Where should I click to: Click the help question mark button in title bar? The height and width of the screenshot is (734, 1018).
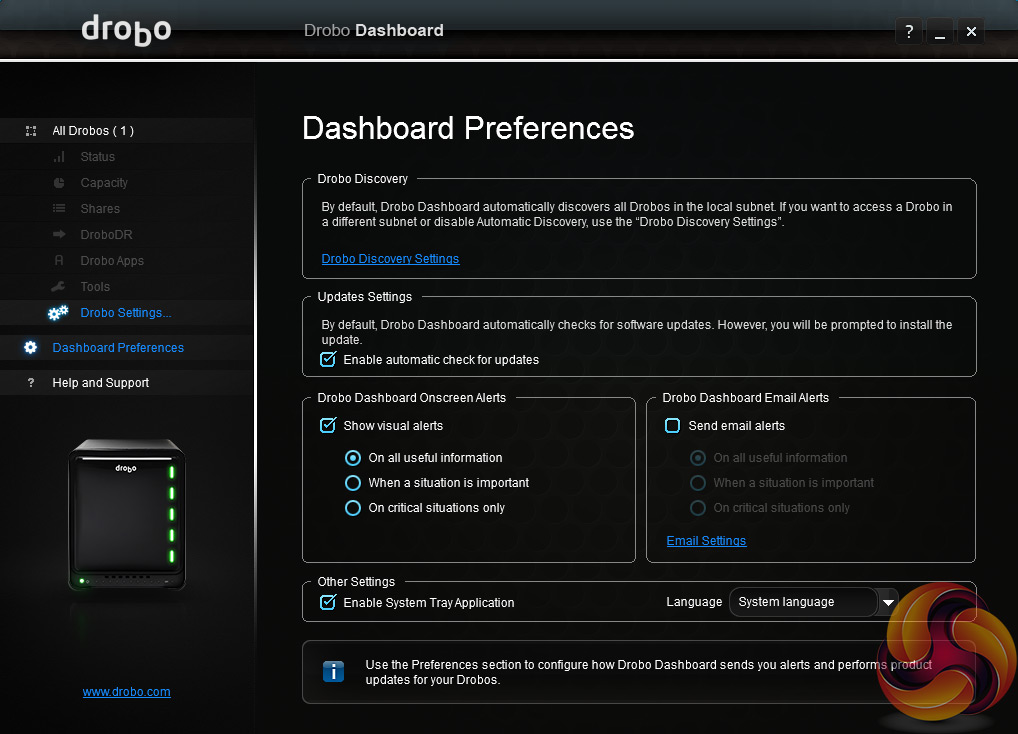point(908,32)
